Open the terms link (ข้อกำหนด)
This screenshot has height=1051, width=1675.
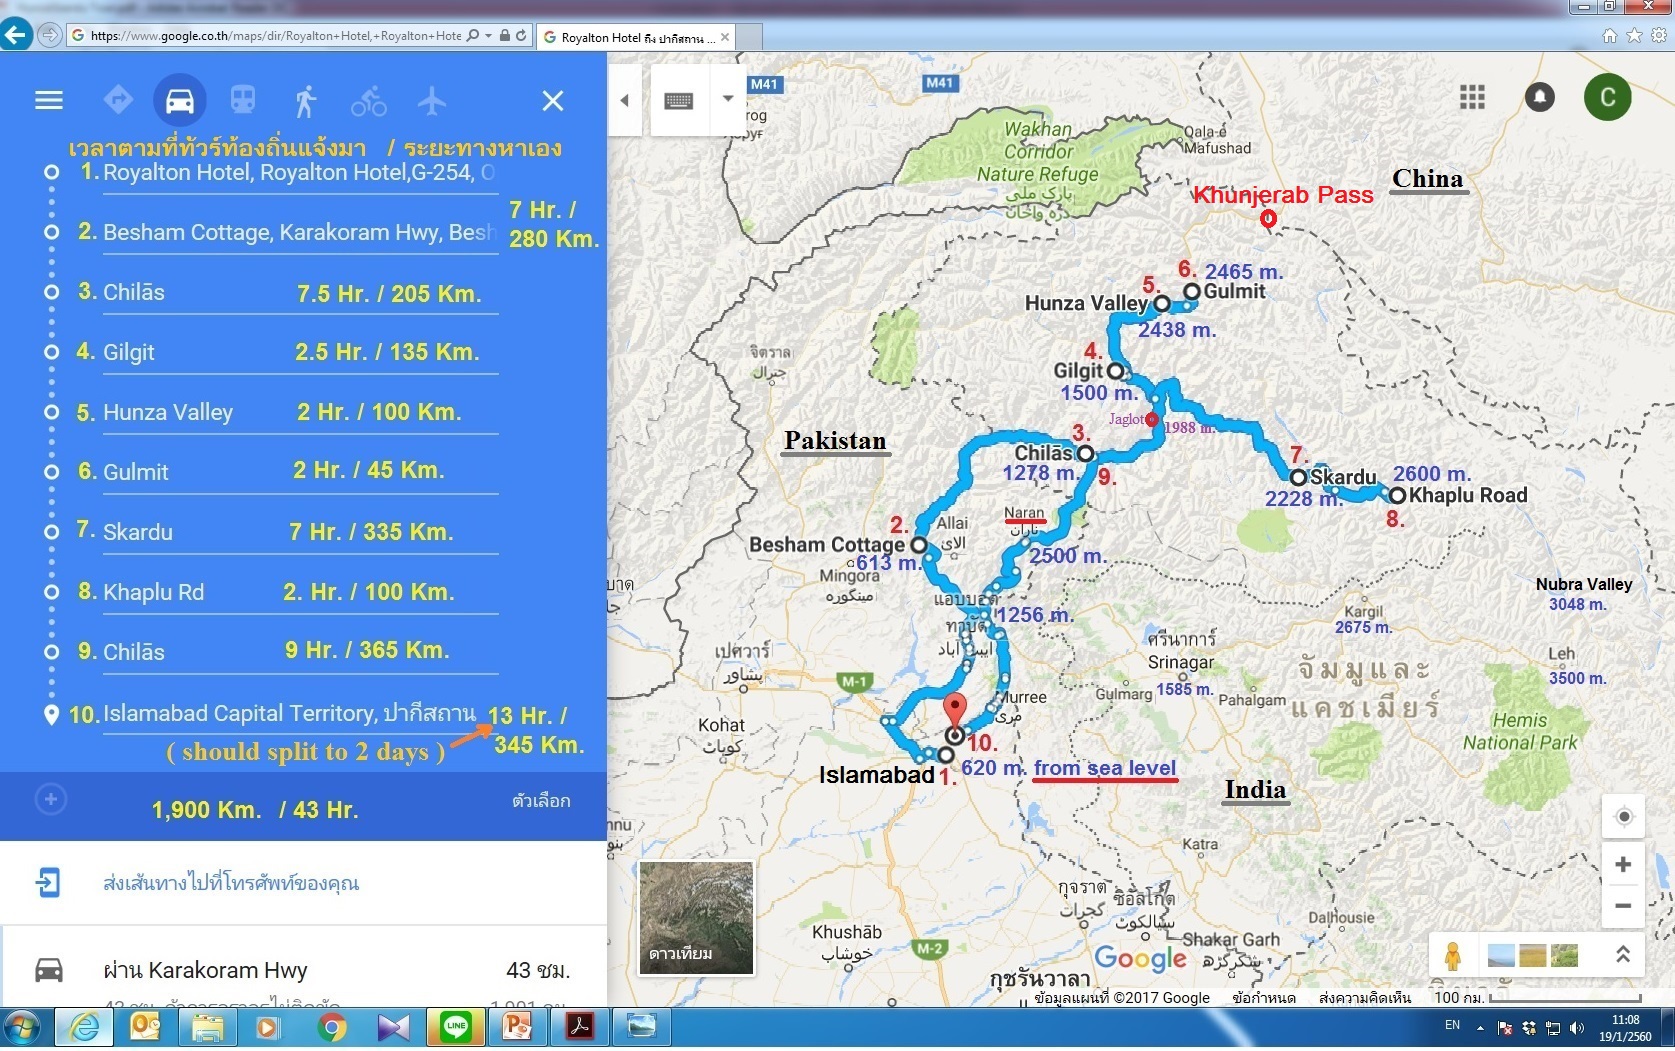(1264, 997)
